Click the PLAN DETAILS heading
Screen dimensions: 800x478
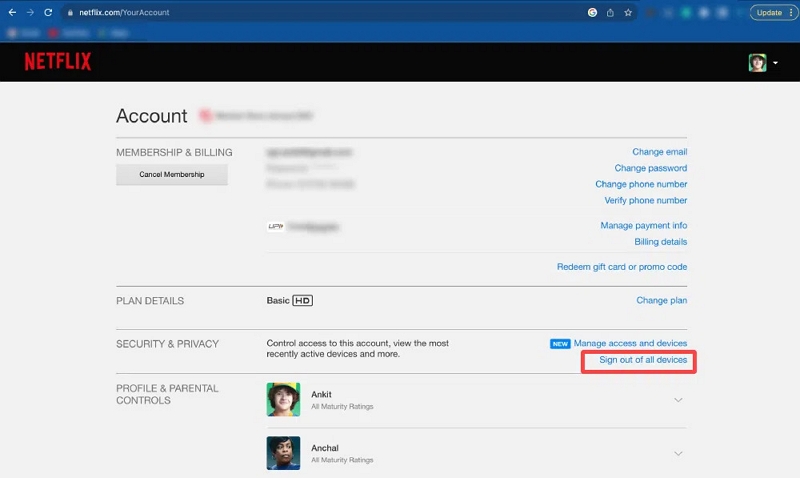pos(150,301)
